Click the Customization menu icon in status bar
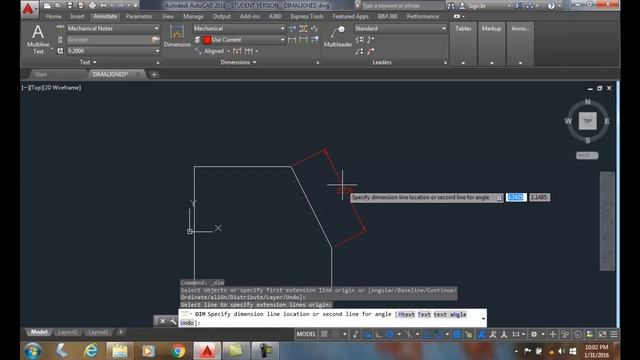This screenshot has height=360, width=640. point(614,334)
